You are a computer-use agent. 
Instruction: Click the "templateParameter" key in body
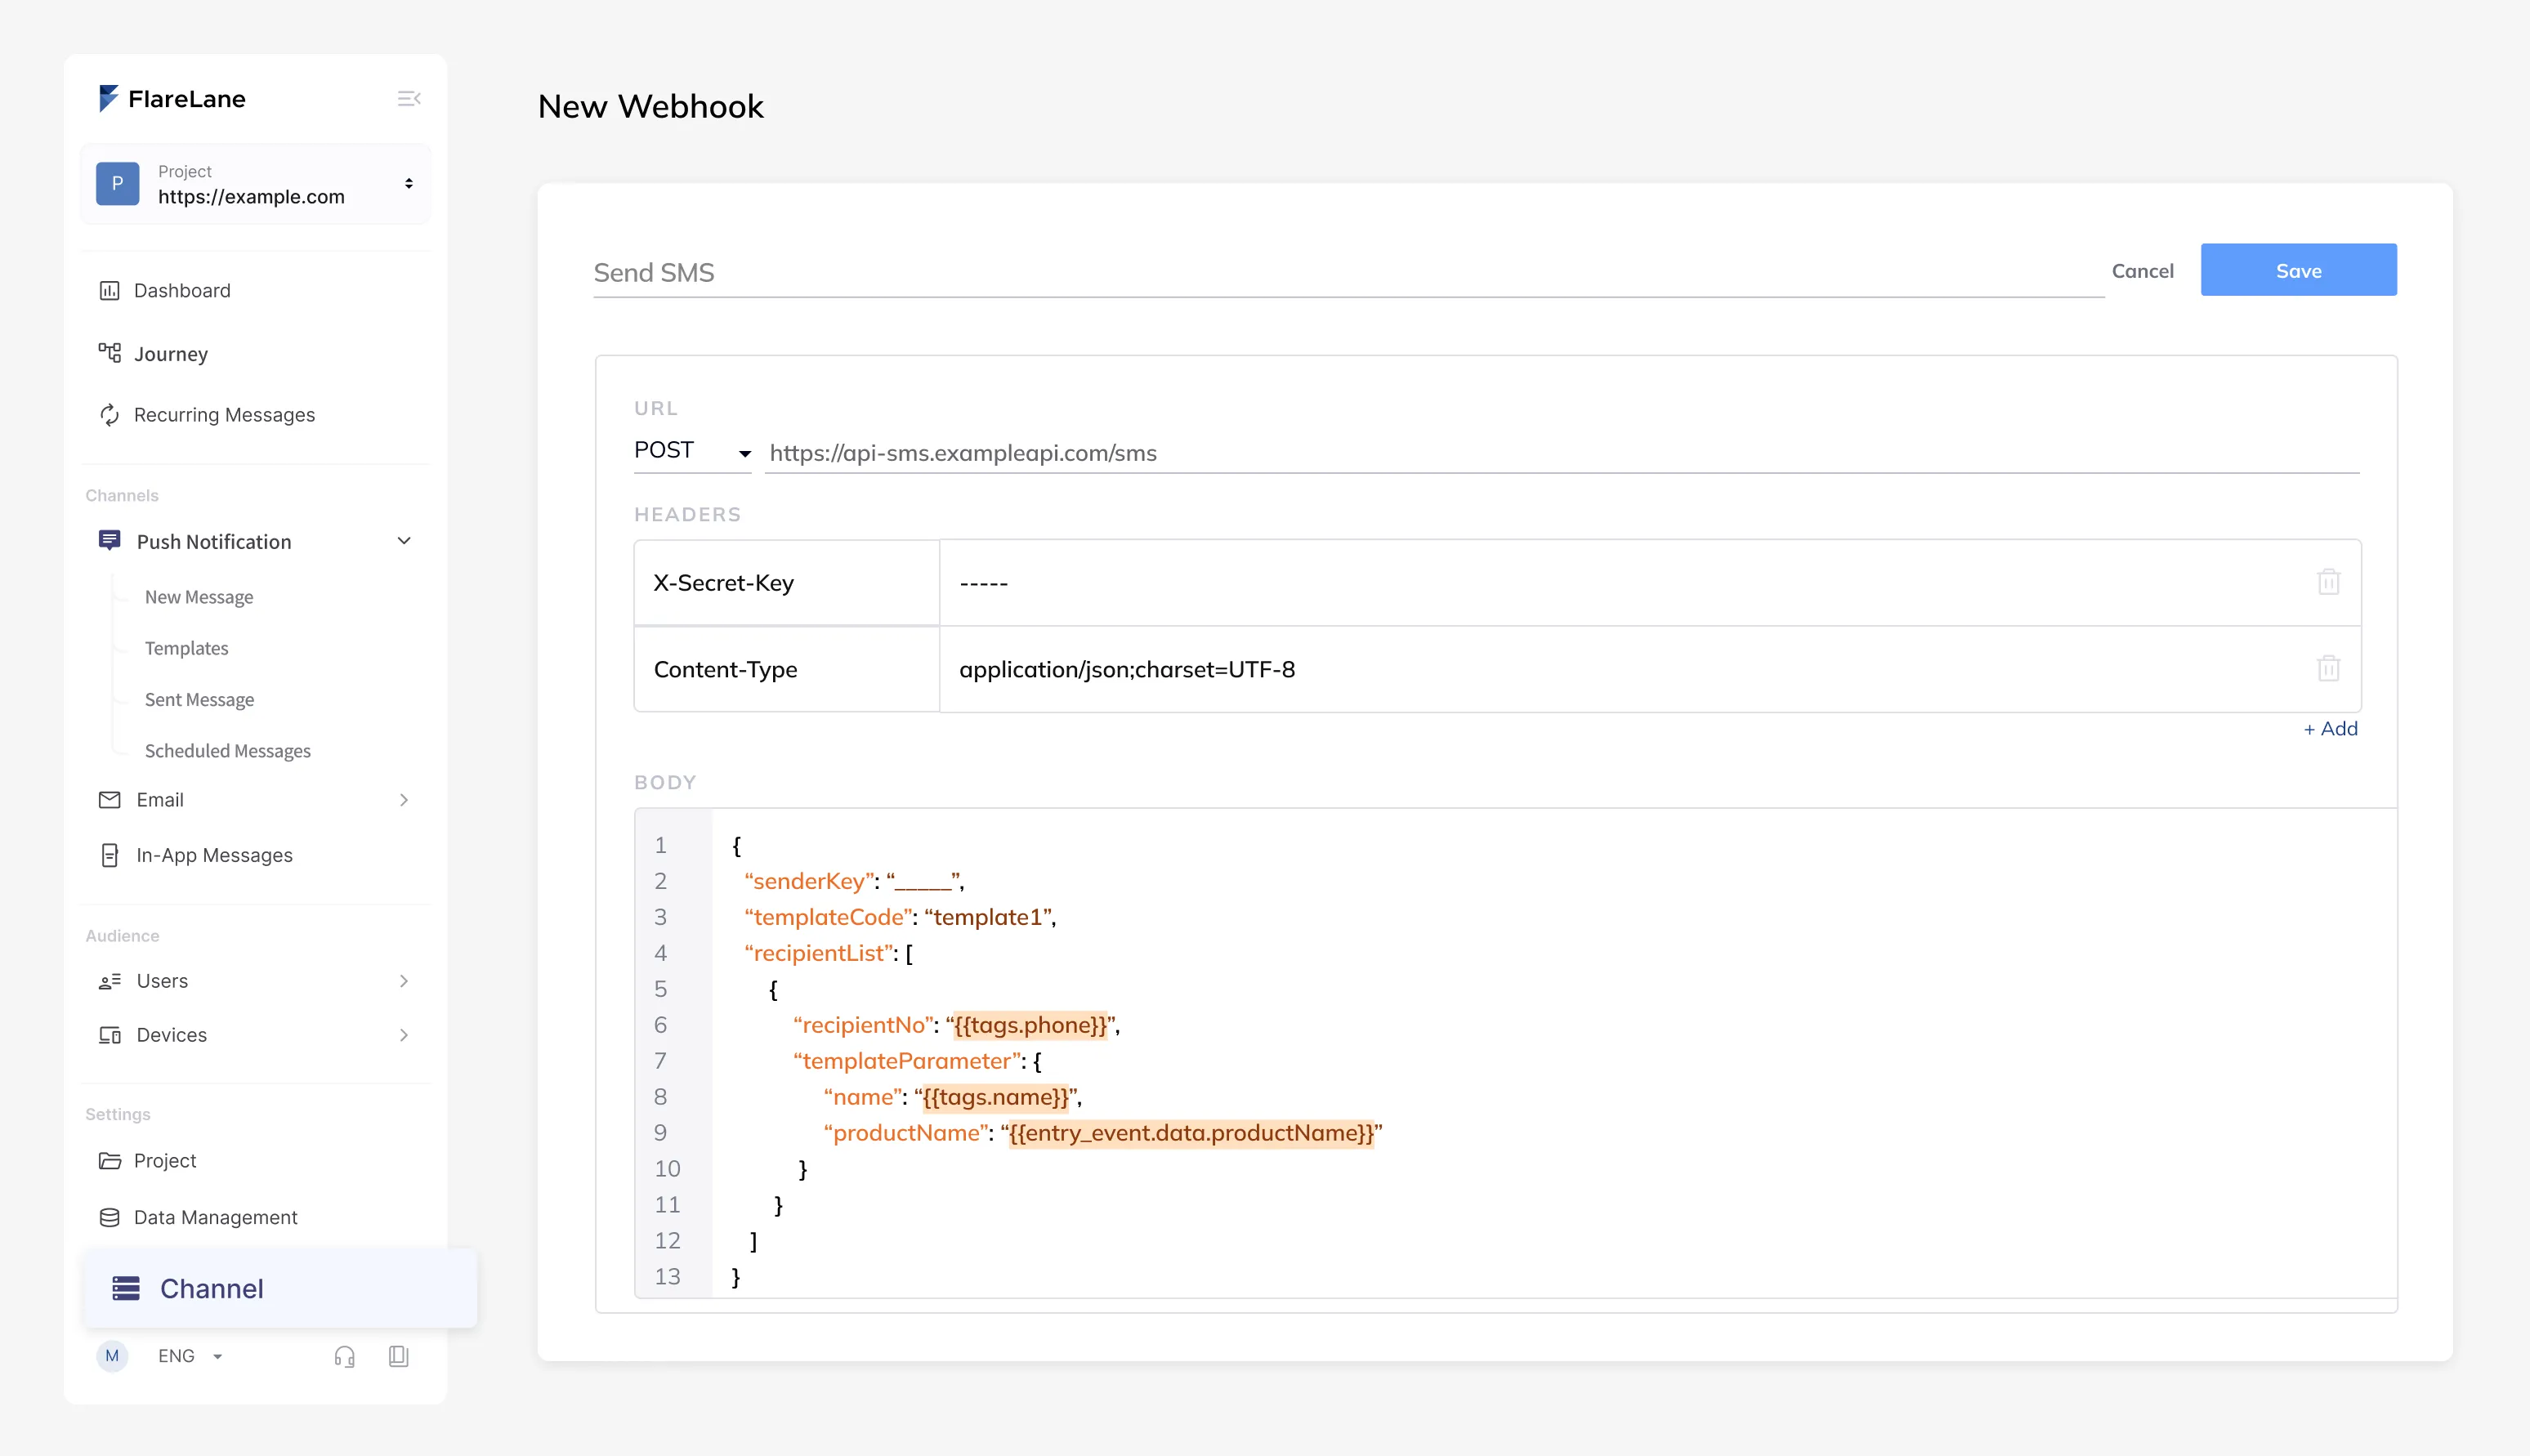(907, 1061)
